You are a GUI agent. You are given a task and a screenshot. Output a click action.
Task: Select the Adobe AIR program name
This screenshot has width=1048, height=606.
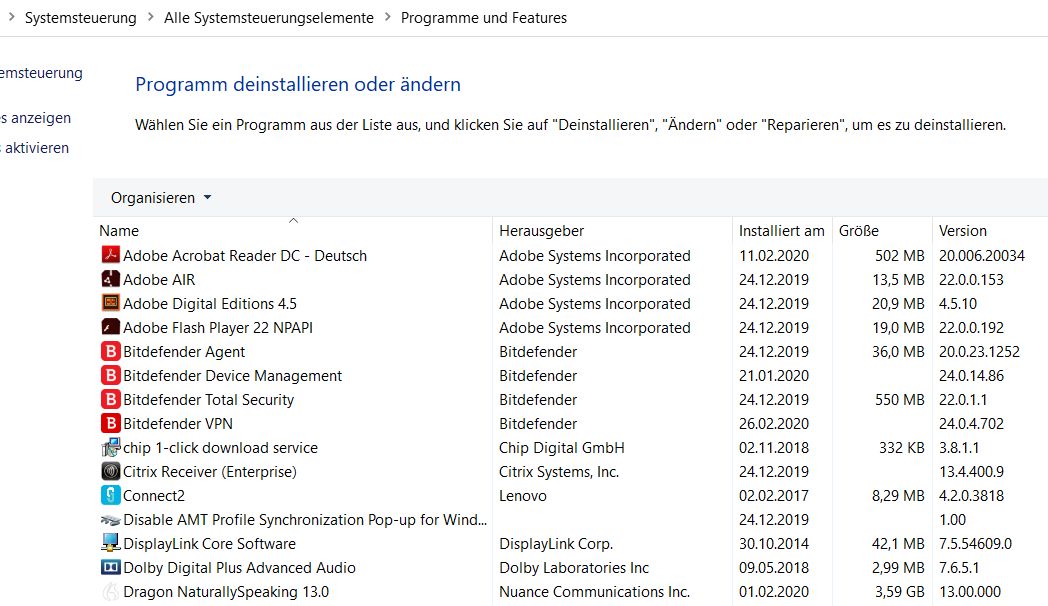click(159, 280)
